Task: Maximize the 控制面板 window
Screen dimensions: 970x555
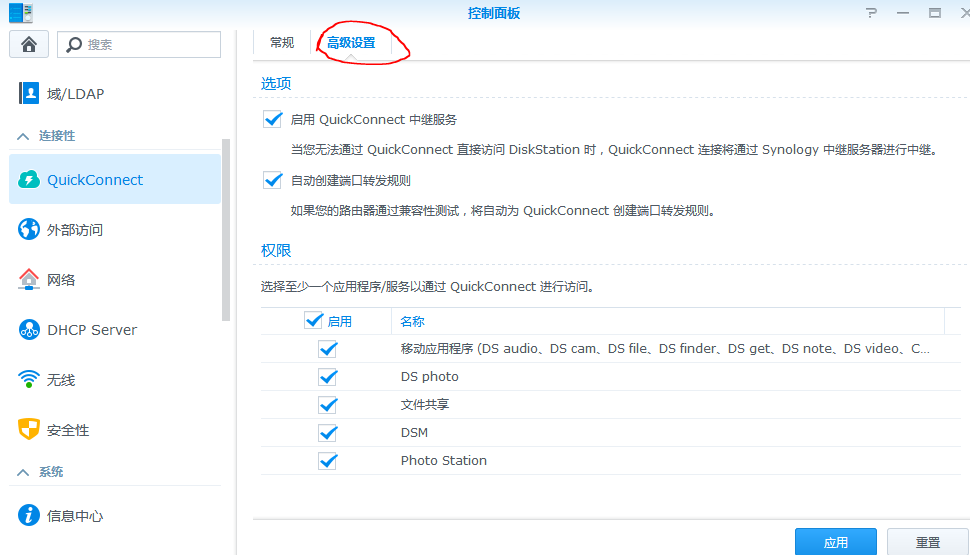Action: click(935, 12)
